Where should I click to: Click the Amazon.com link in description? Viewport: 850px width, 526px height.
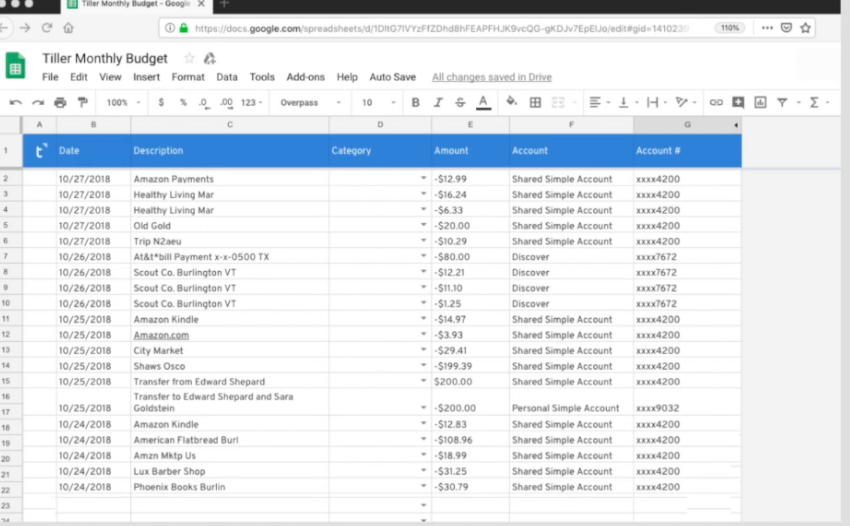pyautogui.click(x=161, y=335)
